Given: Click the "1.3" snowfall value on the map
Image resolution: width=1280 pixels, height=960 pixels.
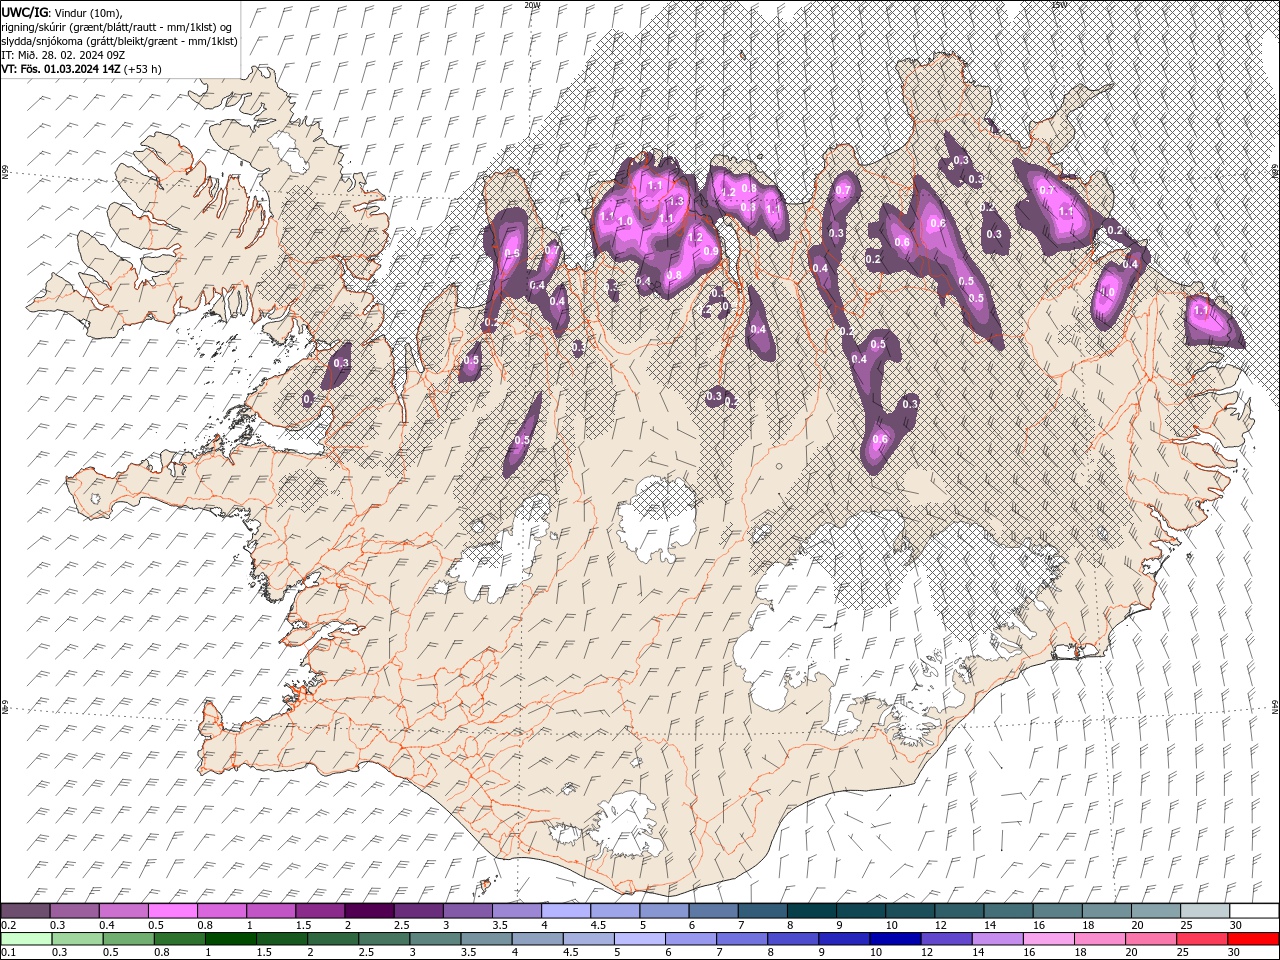Looking at the screenshot, I should [x=676, y=201].
